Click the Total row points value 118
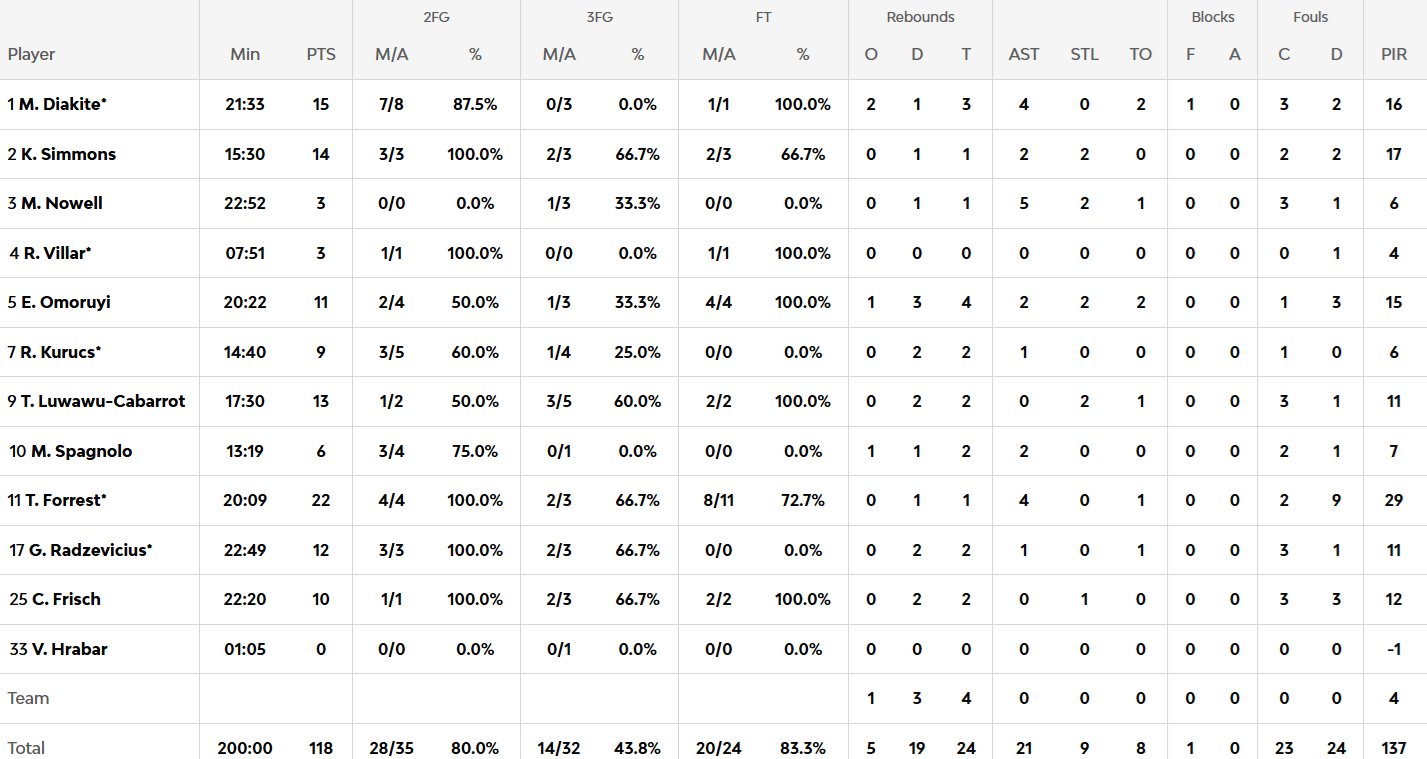The height and width of the screenshot is (759, 1427). [x=321, y=748]
